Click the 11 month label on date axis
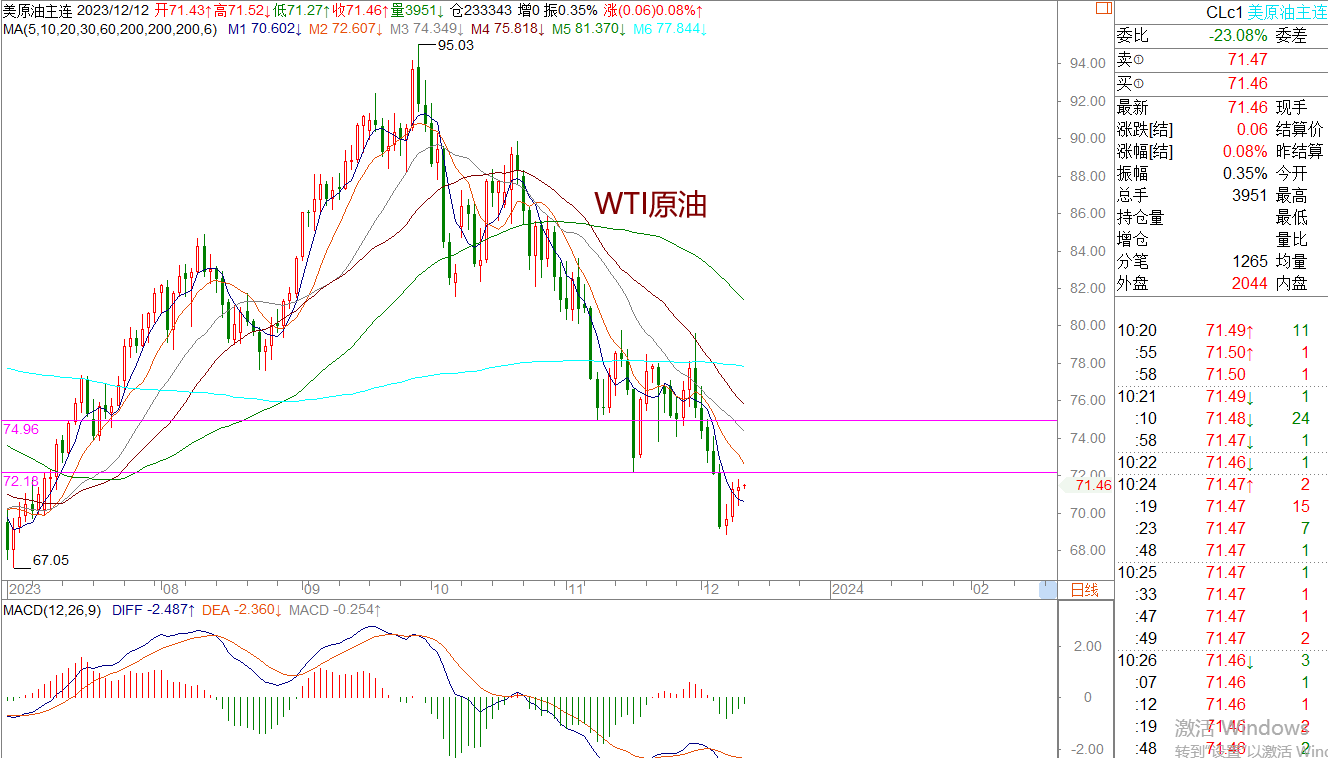 575,589
